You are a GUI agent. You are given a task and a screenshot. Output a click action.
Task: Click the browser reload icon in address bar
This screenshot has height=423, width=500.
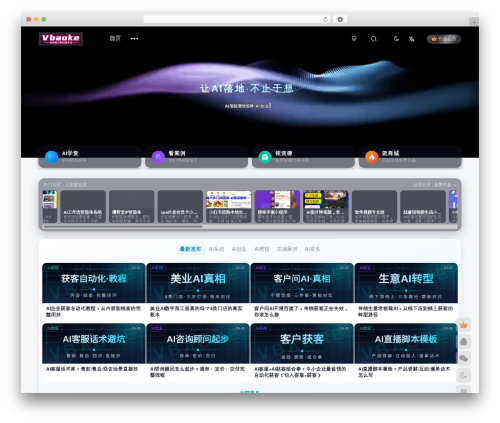[325, 19]
